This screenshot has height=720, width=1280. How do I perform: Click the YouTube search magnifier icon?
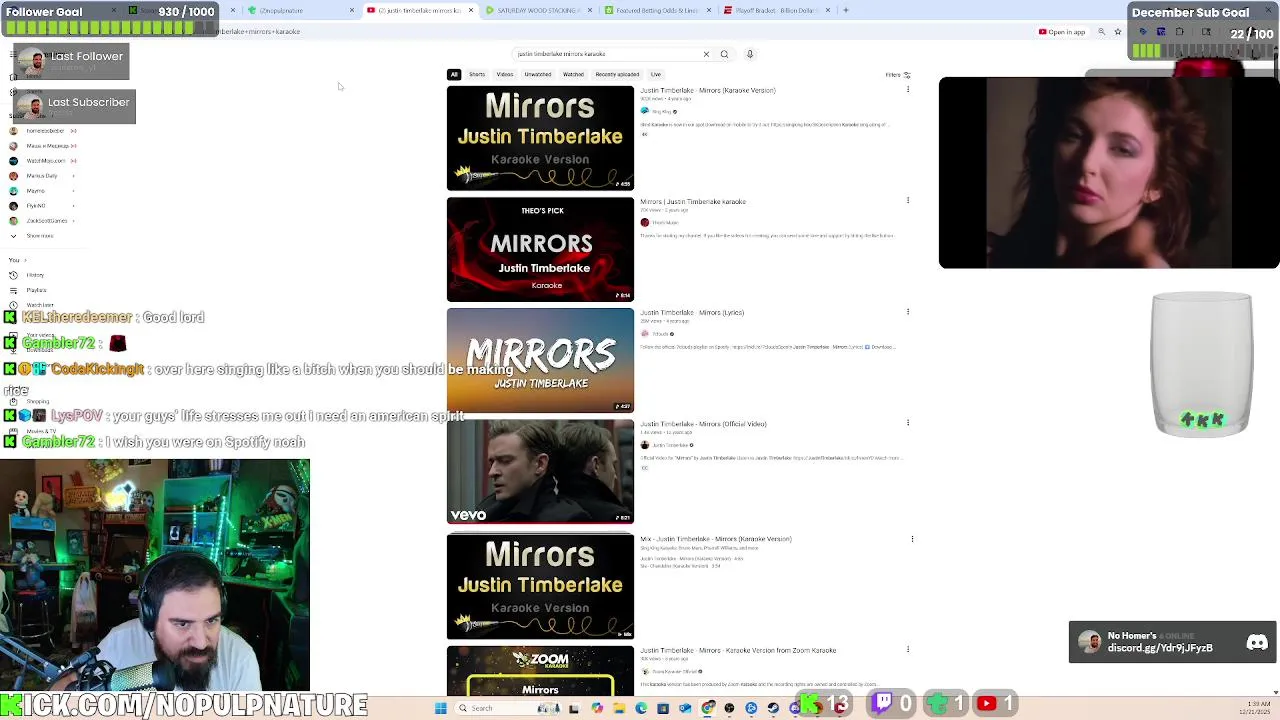pos(724,54)
